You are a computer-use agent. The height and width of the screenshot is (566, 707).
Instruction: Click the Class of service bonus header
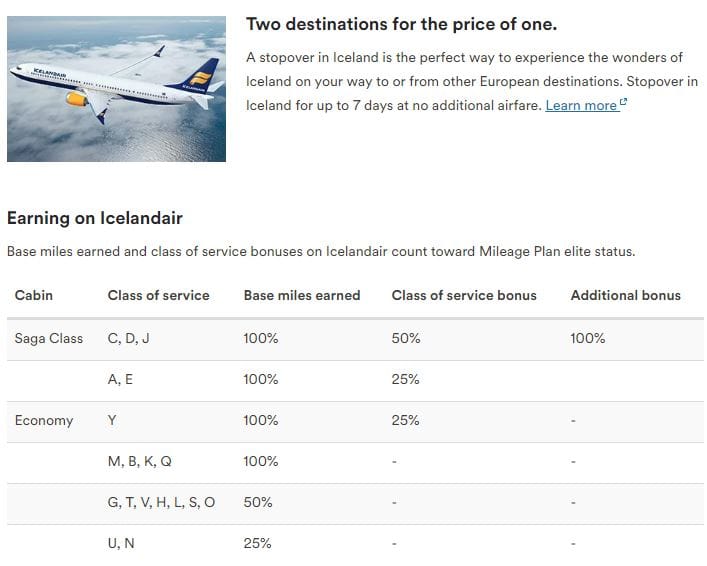(x=464, y=295)
